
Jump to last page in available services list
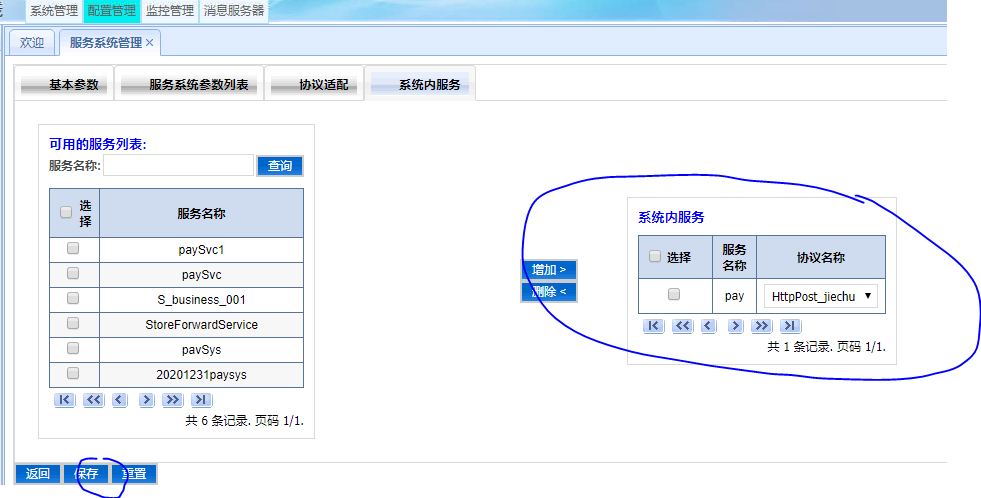201,400
